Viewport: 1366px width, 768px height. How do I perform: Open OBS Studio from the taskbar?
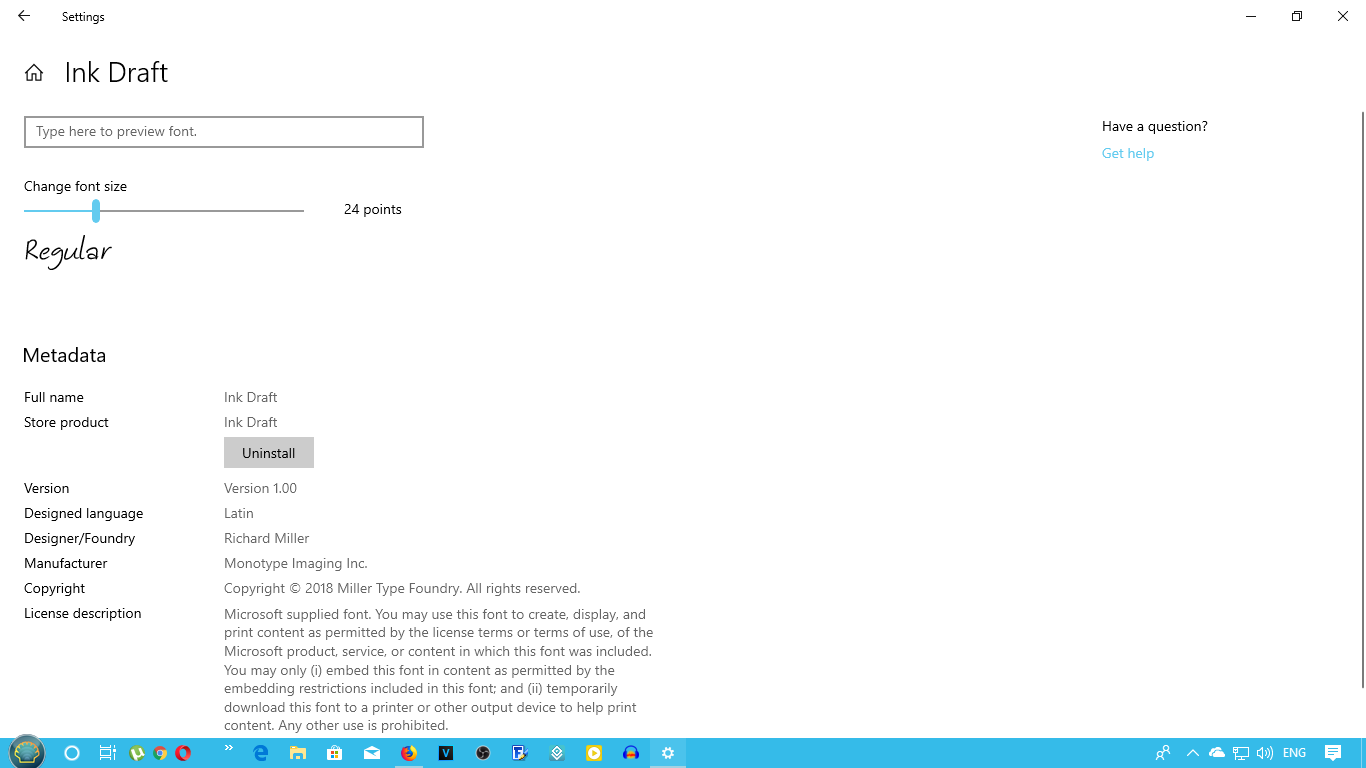pos(483,753)
